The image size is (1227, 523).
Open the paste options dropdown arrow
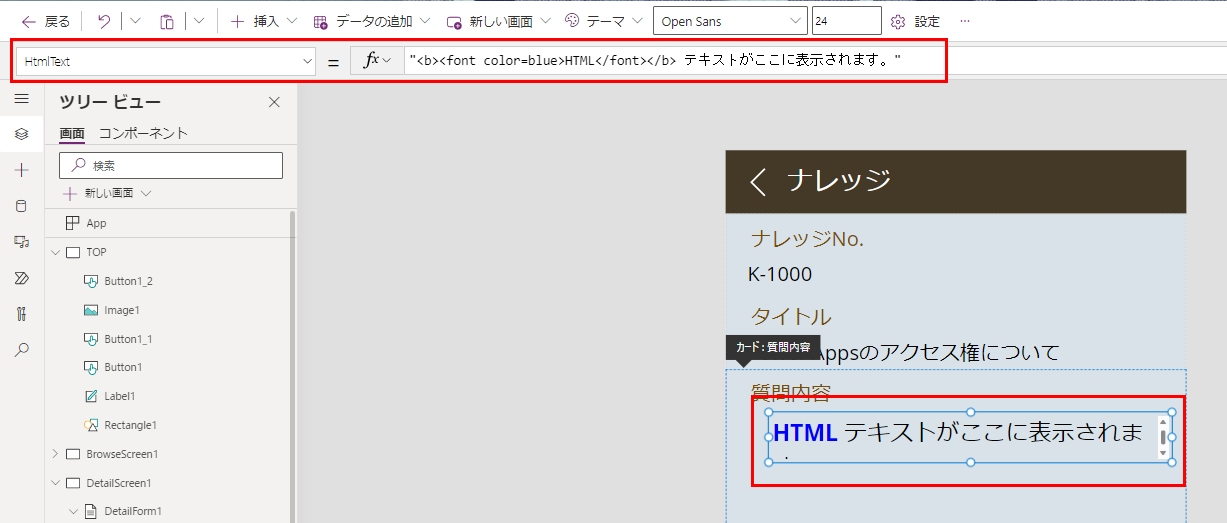pos(199,21)
